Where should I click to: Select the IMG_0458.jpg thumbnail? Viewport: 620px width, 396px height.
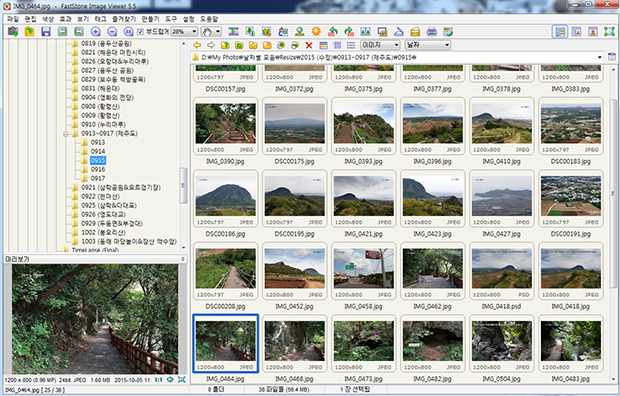(x=363, y=271)
